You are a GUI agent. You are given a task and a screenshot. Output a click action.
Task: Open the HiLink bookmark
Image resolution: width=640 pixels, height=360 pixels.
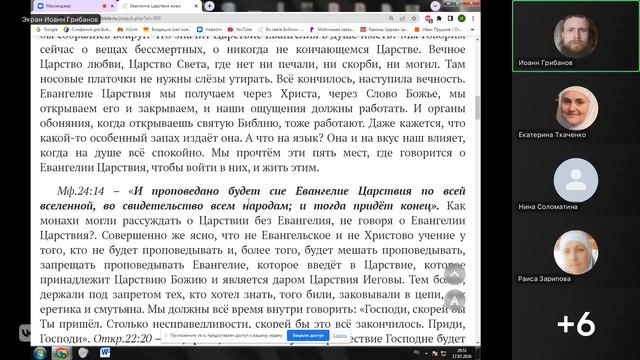pyautogui.click(x=128, y=29)
